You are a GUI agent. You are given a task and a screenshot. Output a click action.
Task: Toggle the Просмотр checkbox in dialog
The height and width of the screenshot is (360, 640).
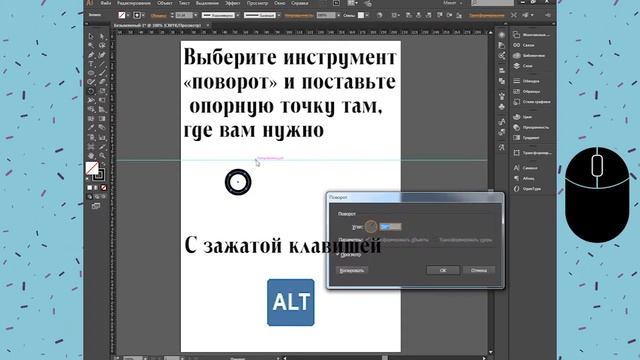[x=339, y=254]
